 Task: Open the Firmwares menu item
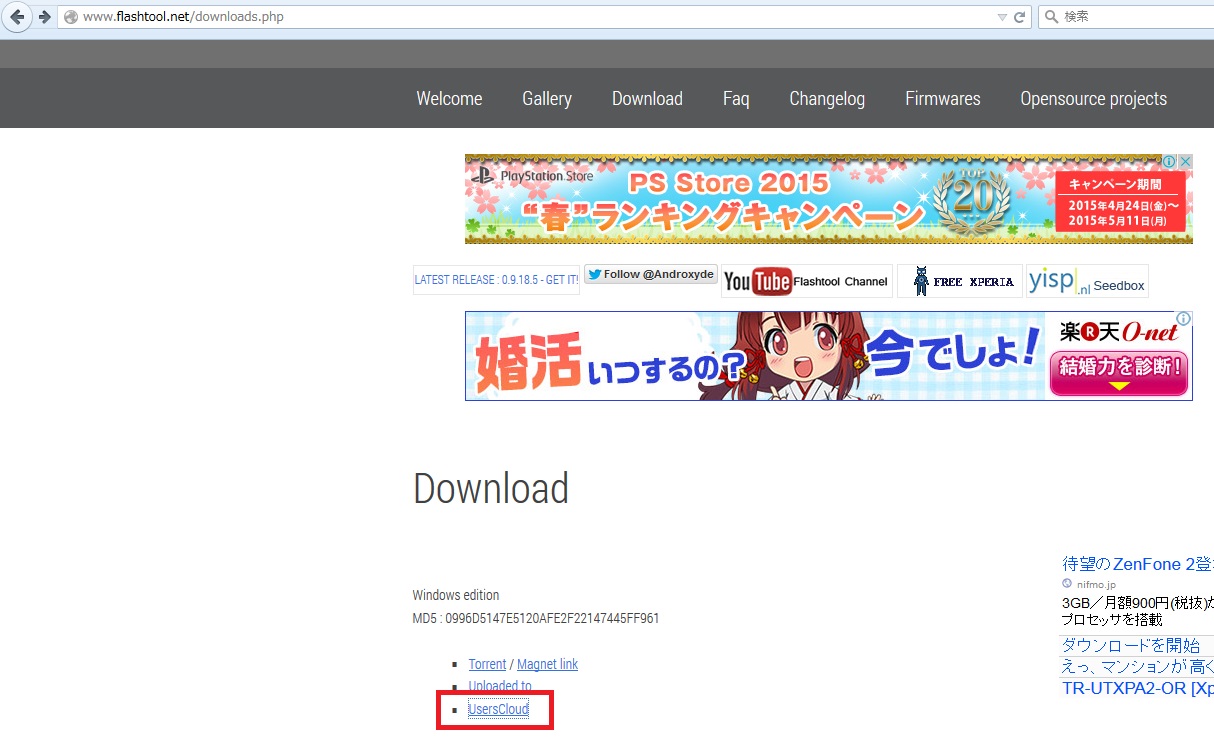[x=943, y=98]
